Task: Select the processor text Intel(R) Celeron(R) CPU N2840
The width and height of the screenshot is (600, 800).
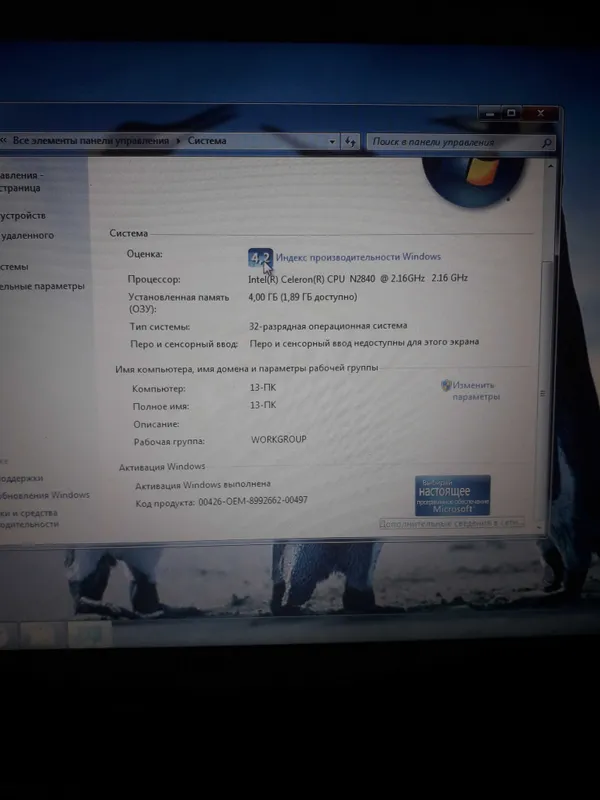Action: point(311,279)
